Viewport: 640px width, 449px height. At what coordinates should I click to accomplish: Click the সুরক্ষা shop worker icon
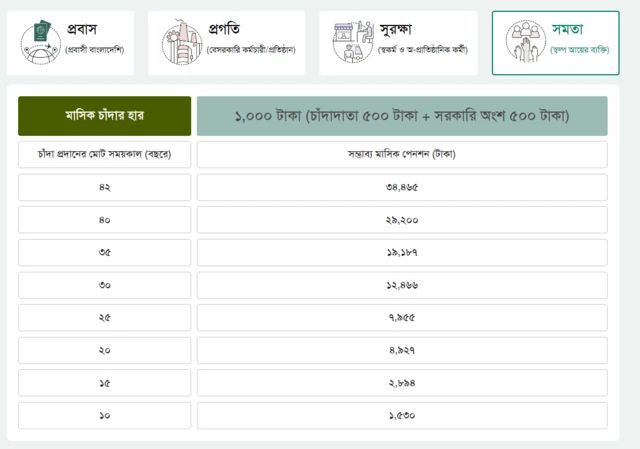coord(355,42)
